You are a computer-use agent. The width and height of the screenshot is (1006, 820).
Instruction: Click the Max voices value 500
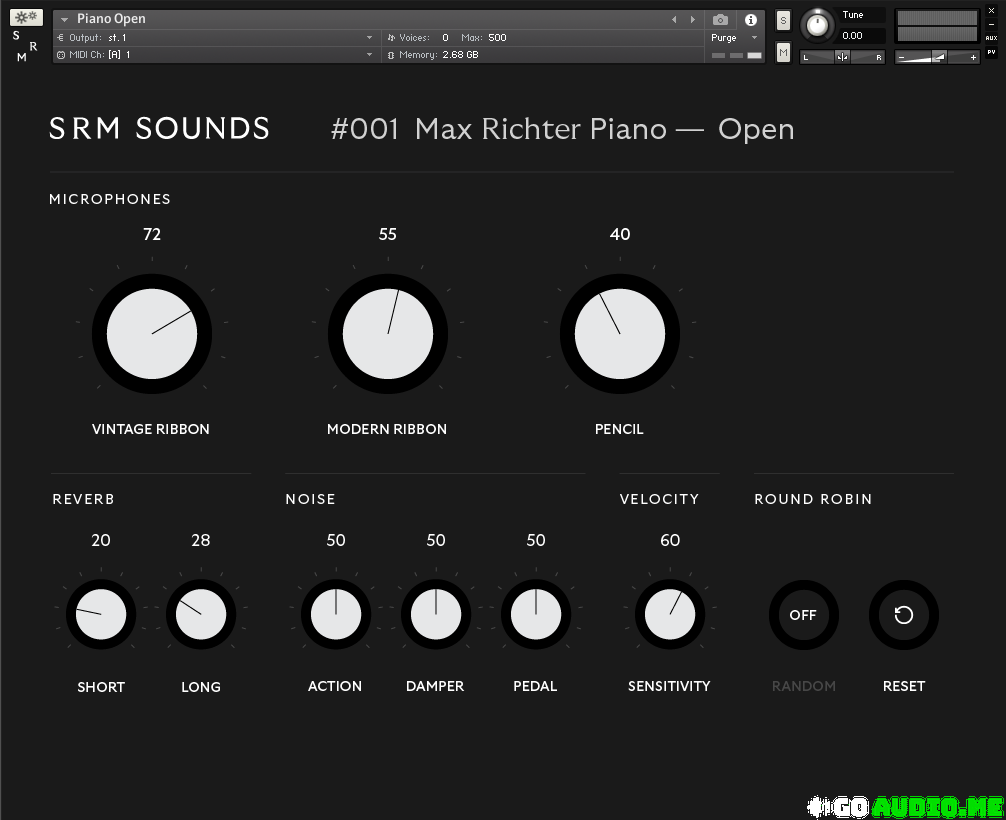click(497, 38)
